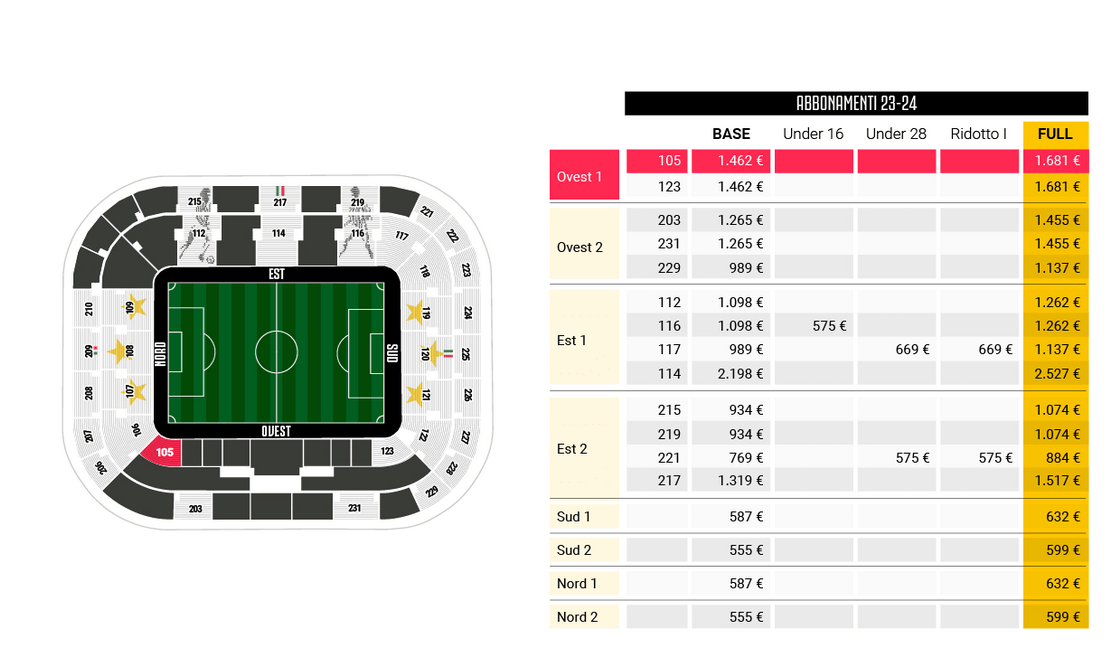Click the gold star at sector 107
1117x651 pixels.
135,391
